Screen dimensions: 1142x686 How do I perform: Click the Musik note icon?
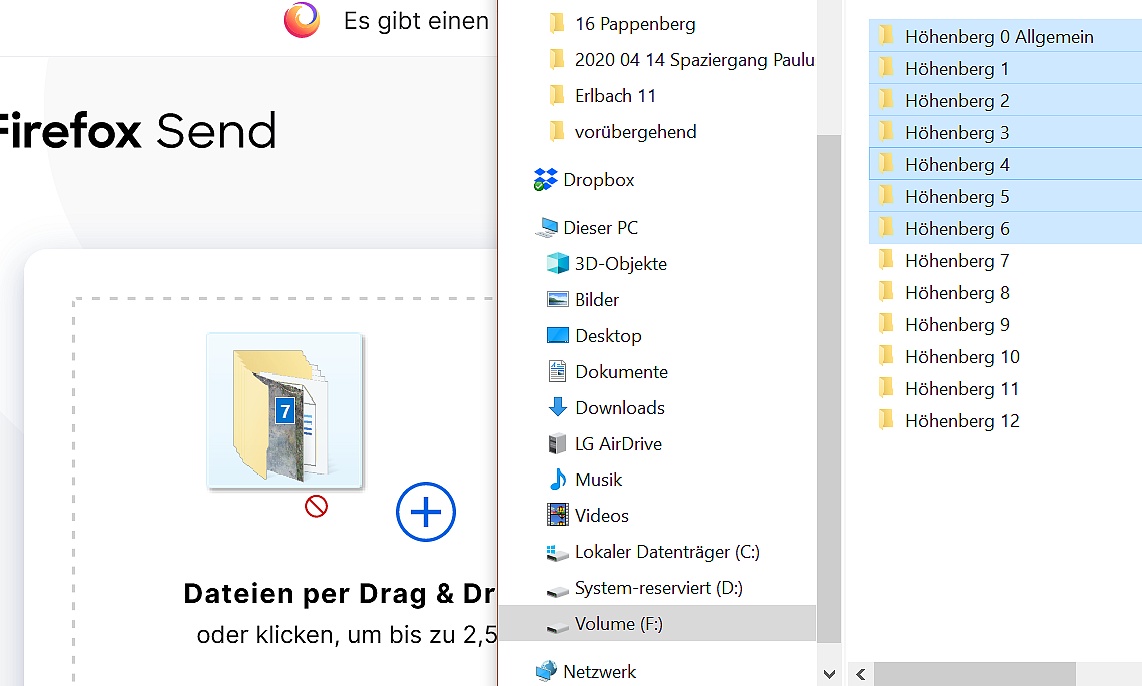coord(558,479)
